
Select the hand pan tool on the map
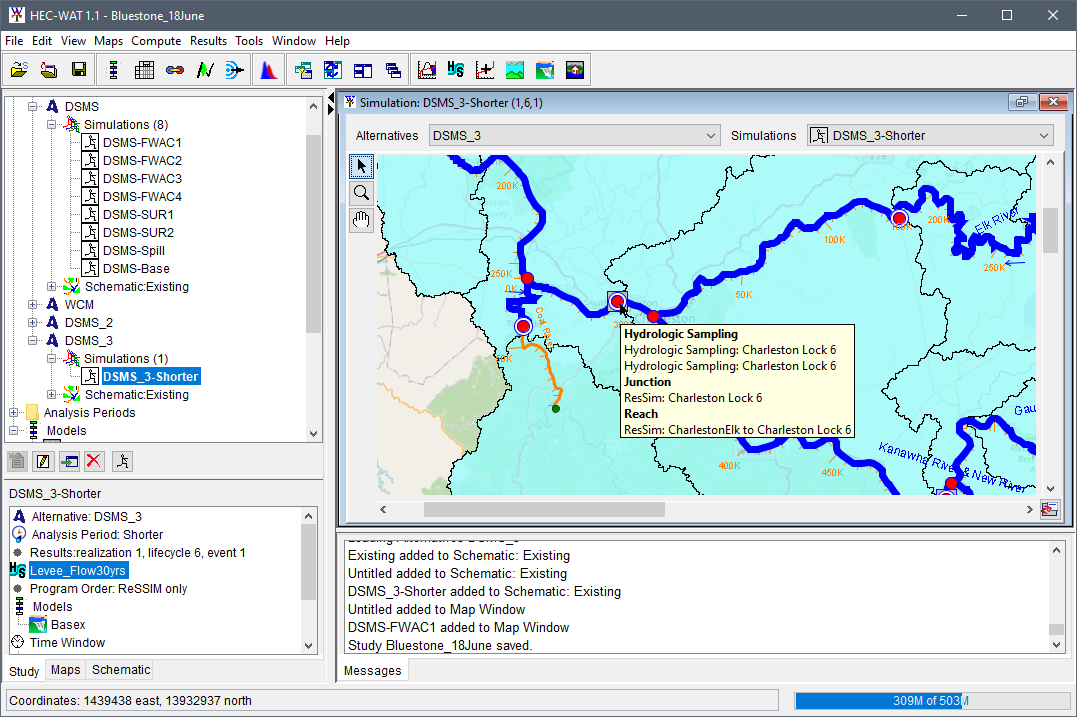point(361,220)
